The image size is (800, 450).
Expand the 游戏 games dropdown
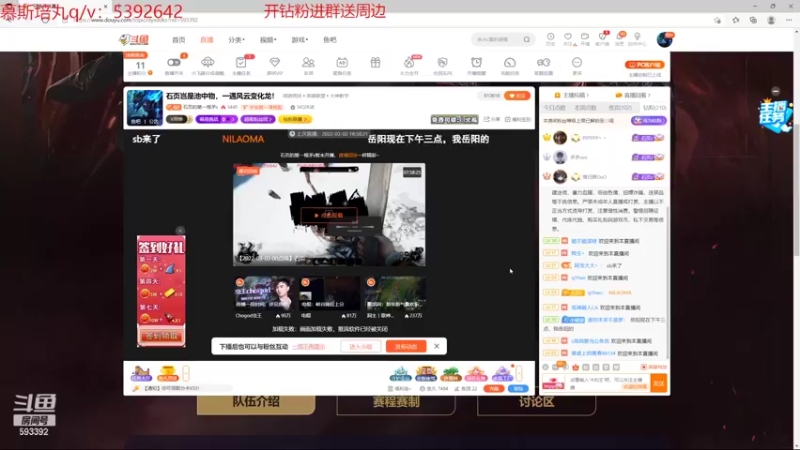[299, 40]
